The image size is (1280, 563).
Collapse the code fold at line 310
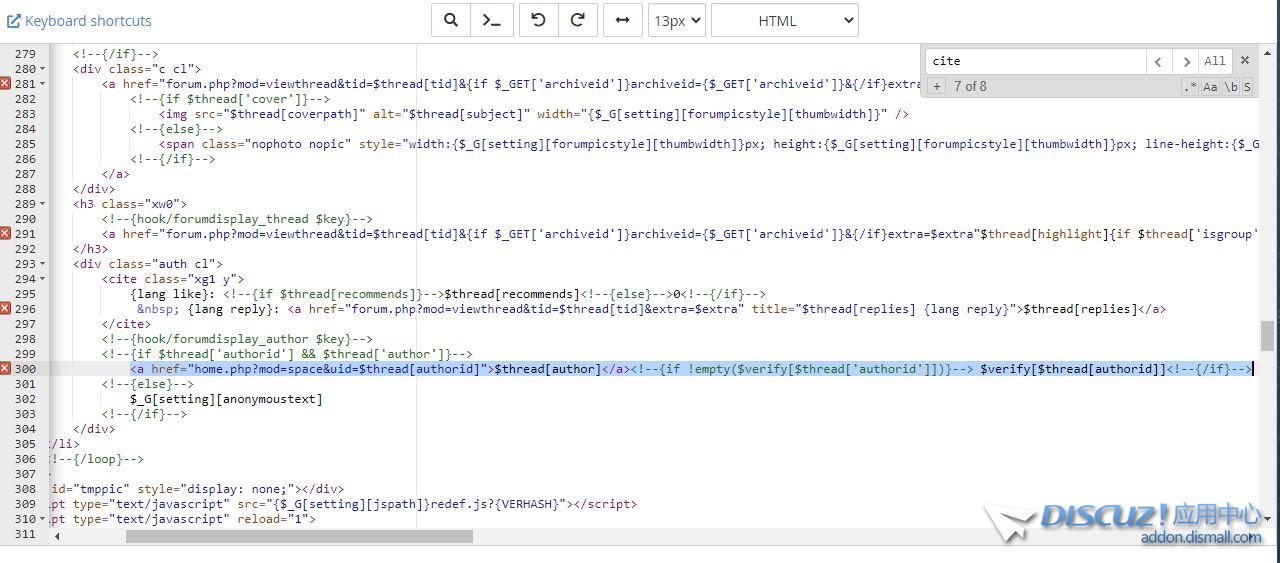coord(42,519)
